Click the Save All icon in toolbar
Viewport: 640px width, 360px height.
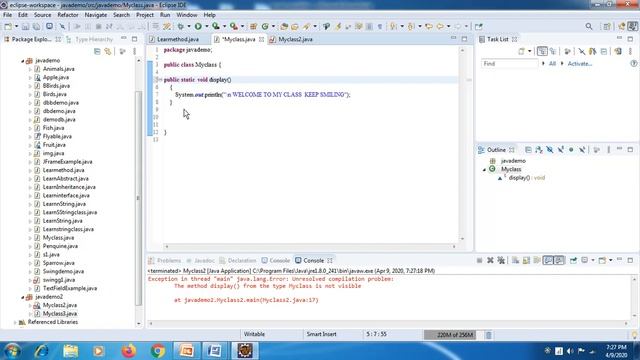pyautogui.click(x=36, y=26)
